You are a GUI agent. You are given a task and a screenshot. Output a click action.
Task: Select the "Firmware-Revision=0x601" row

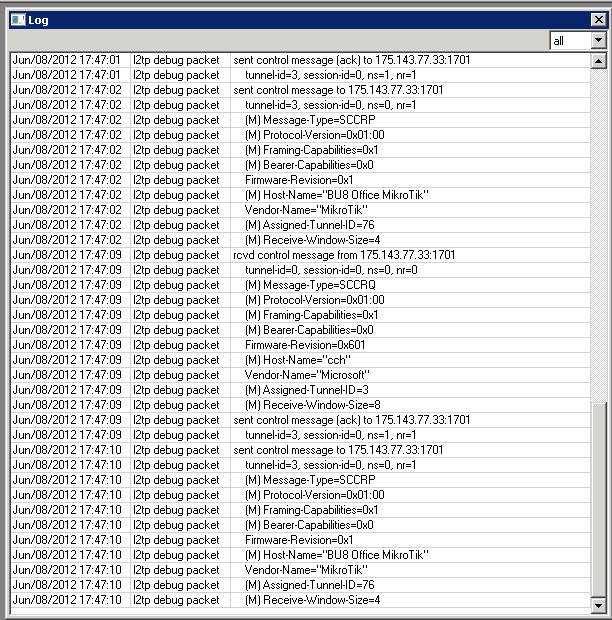300,345
